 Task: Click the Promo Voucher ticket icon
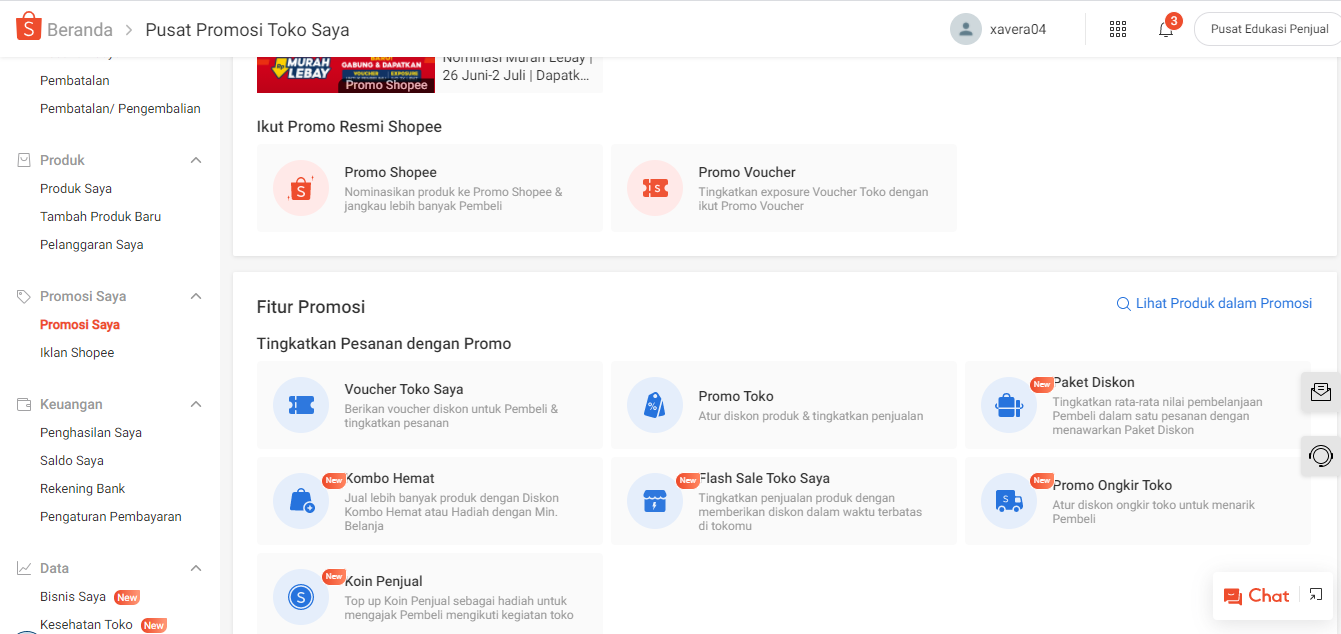(655, 188)
